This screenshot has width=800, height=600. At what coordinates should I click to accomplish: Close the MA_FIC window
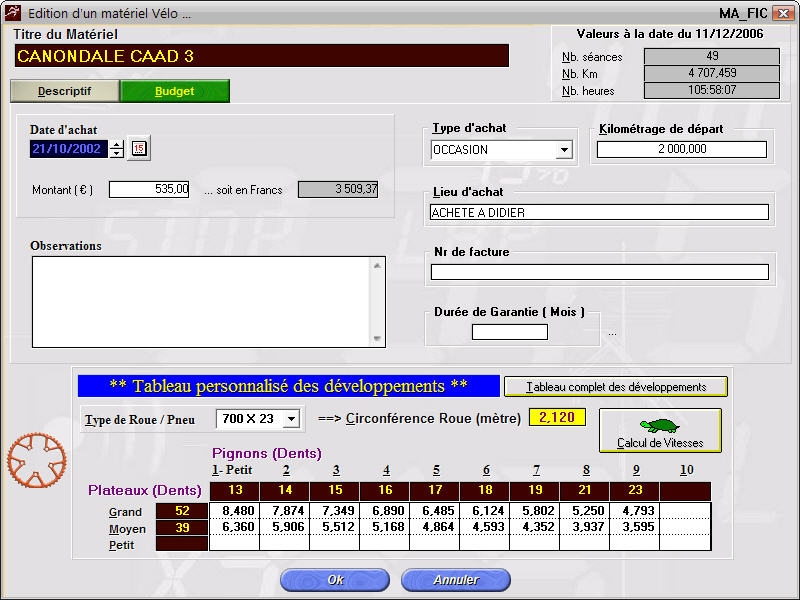tap(783, 13)
